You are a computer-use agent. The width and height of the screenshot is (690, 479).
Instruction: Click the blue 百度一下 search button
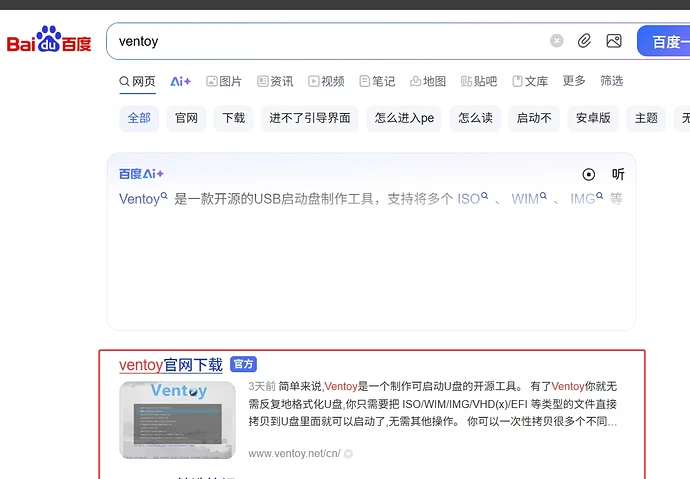(x=665, y=42)
